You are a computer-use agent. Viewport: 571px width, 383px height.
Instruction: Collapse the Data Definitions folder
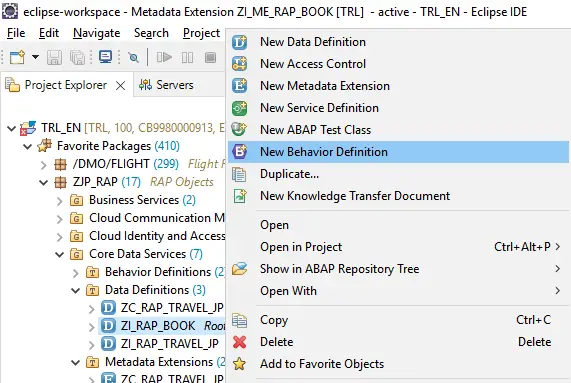[75, 291]
